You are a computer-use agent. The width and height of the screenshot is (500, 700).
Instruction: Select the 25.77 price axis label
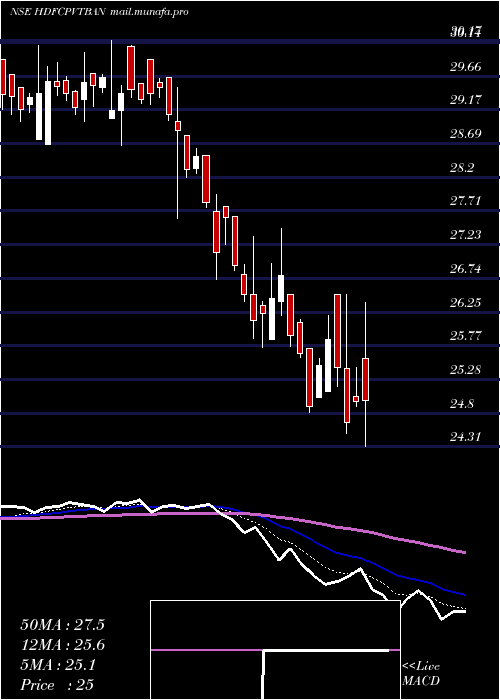click(466, 336)
